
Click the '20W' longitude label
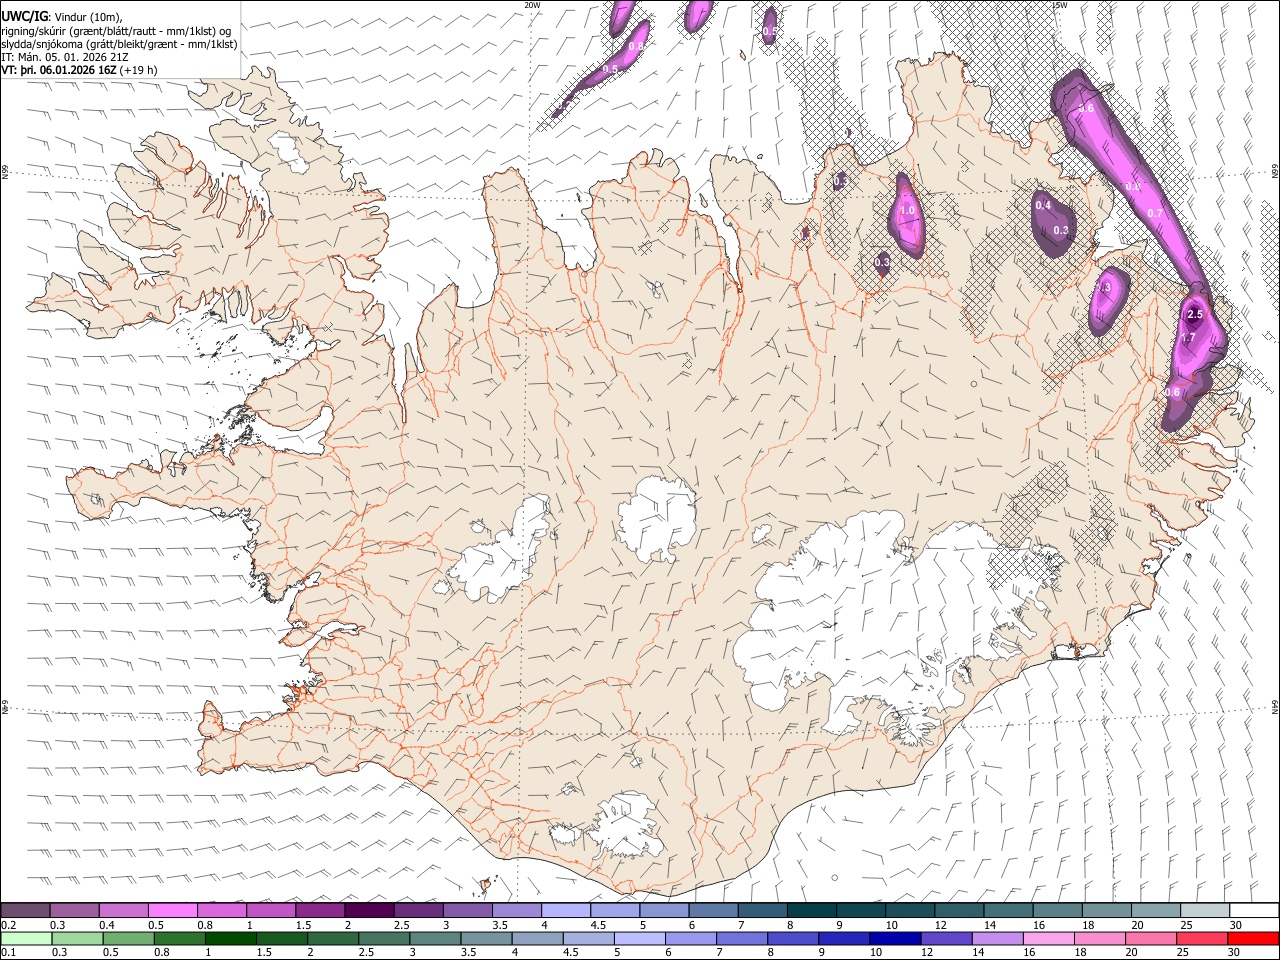pos(532,5)
